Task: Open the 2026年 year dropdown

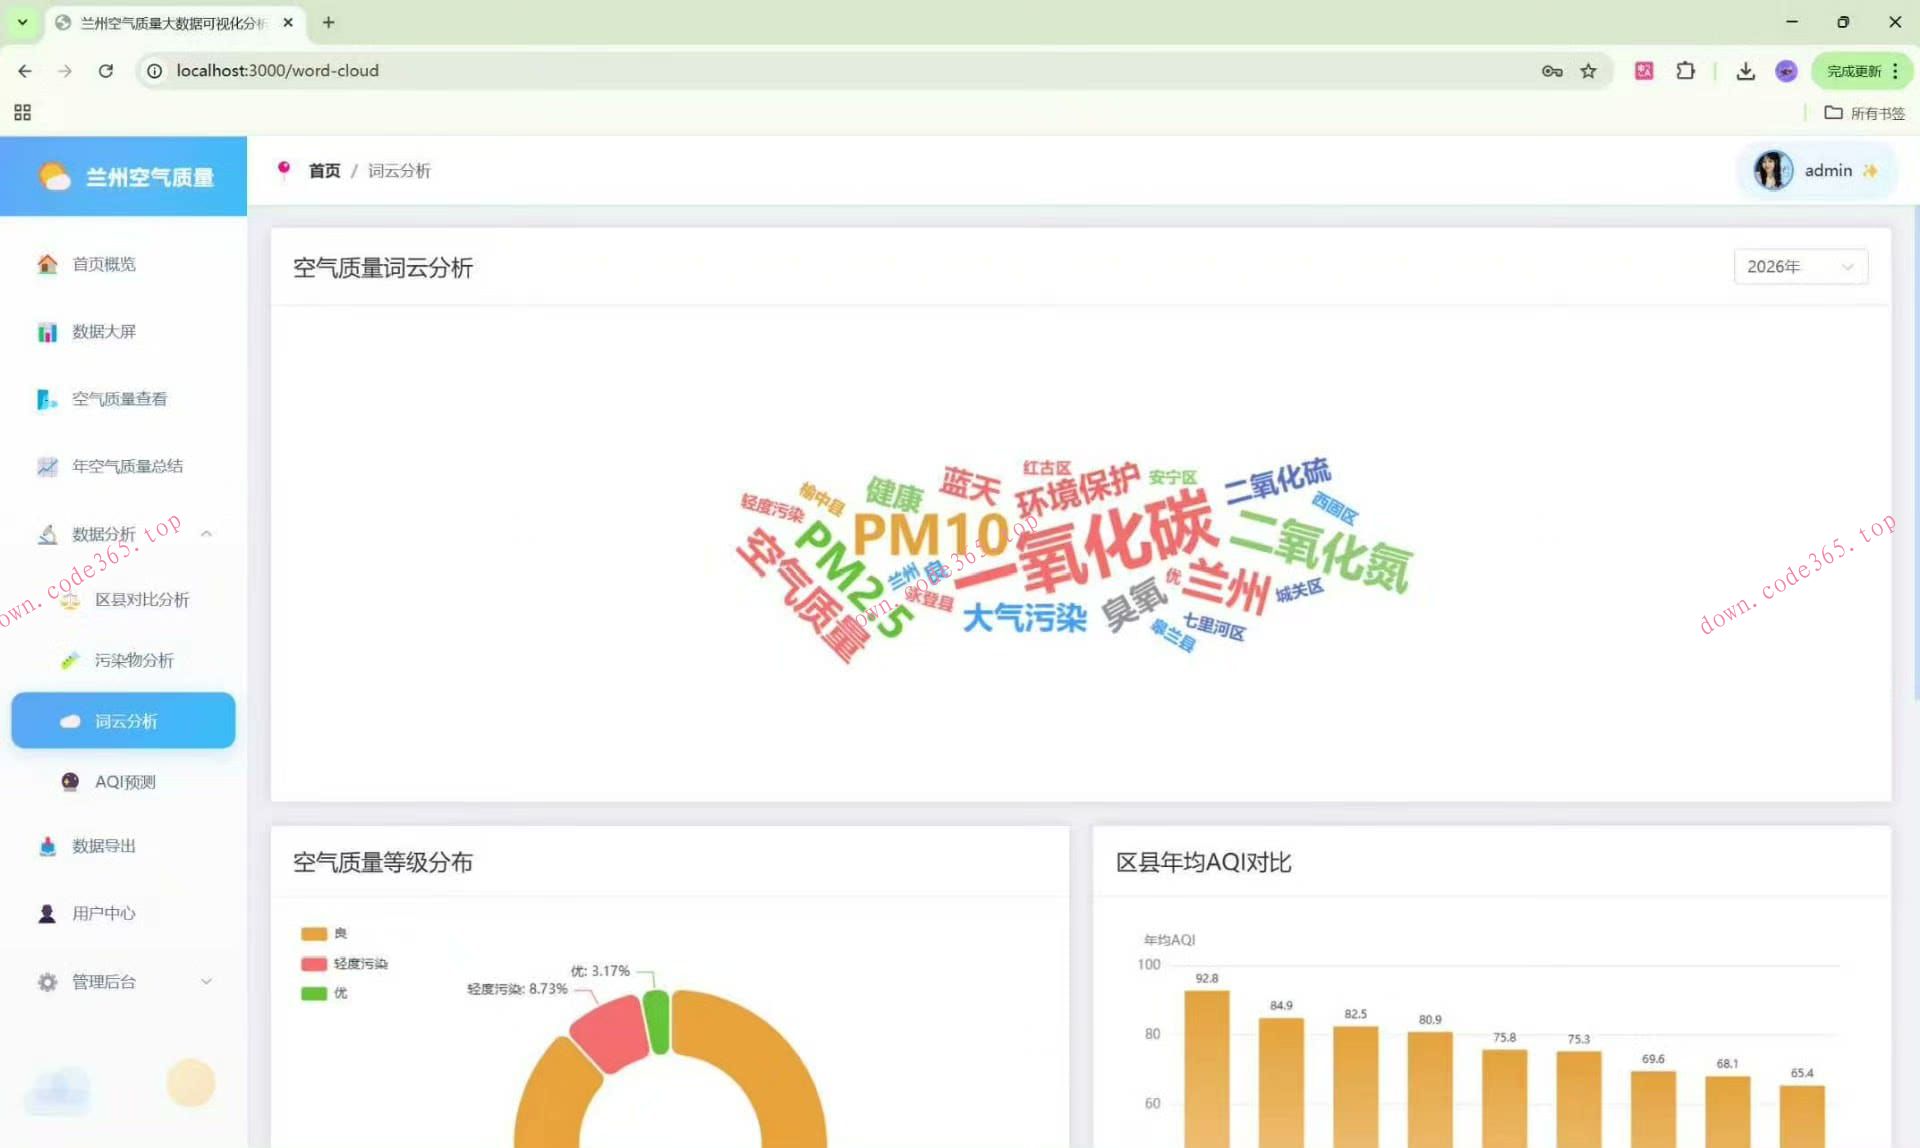Action: point(1800,266)
